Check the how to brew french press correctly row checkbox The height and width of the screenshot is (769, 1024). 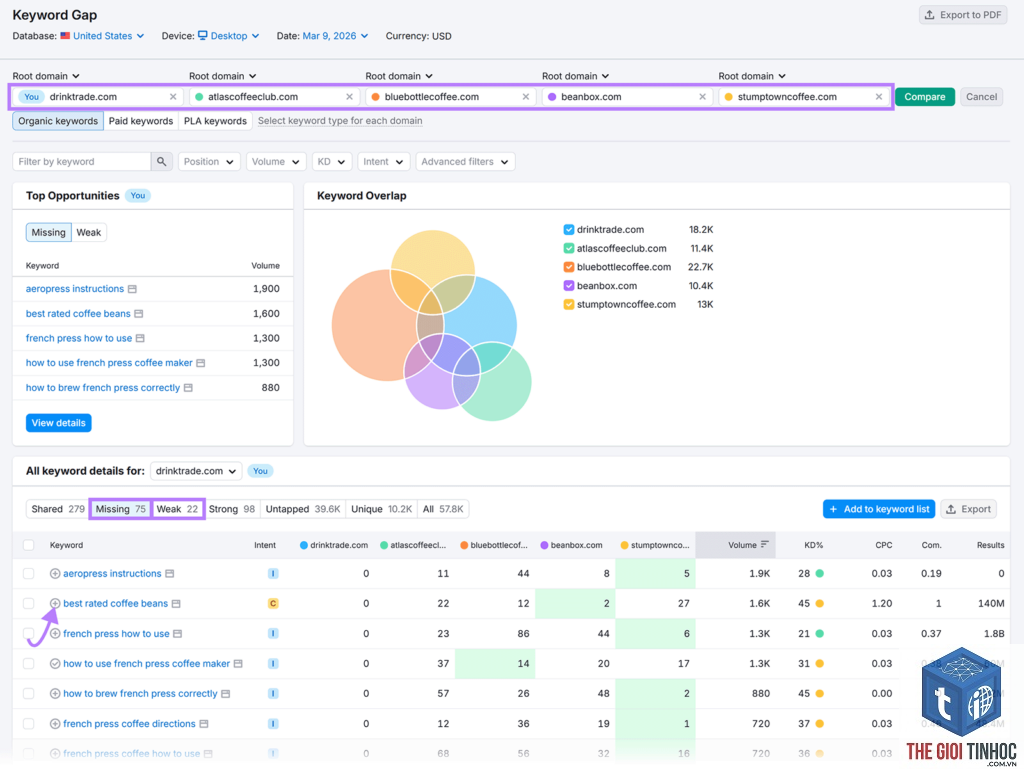[x=29, y=694]
